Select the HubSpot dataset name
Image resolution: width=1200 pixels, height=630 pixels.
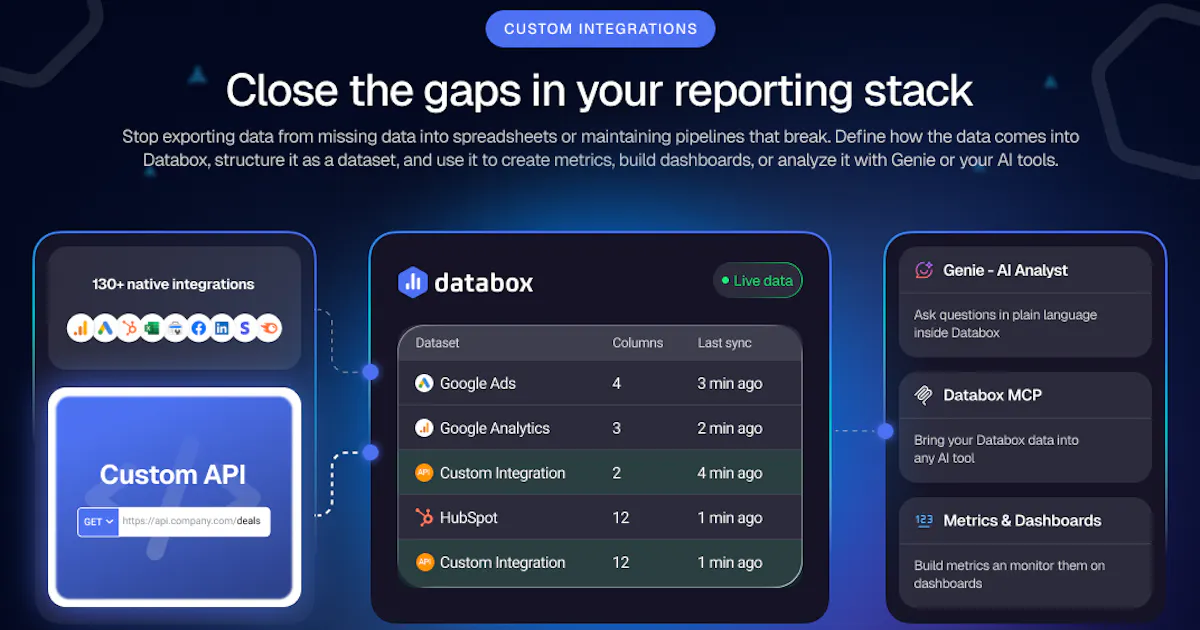tap(469, 518)
